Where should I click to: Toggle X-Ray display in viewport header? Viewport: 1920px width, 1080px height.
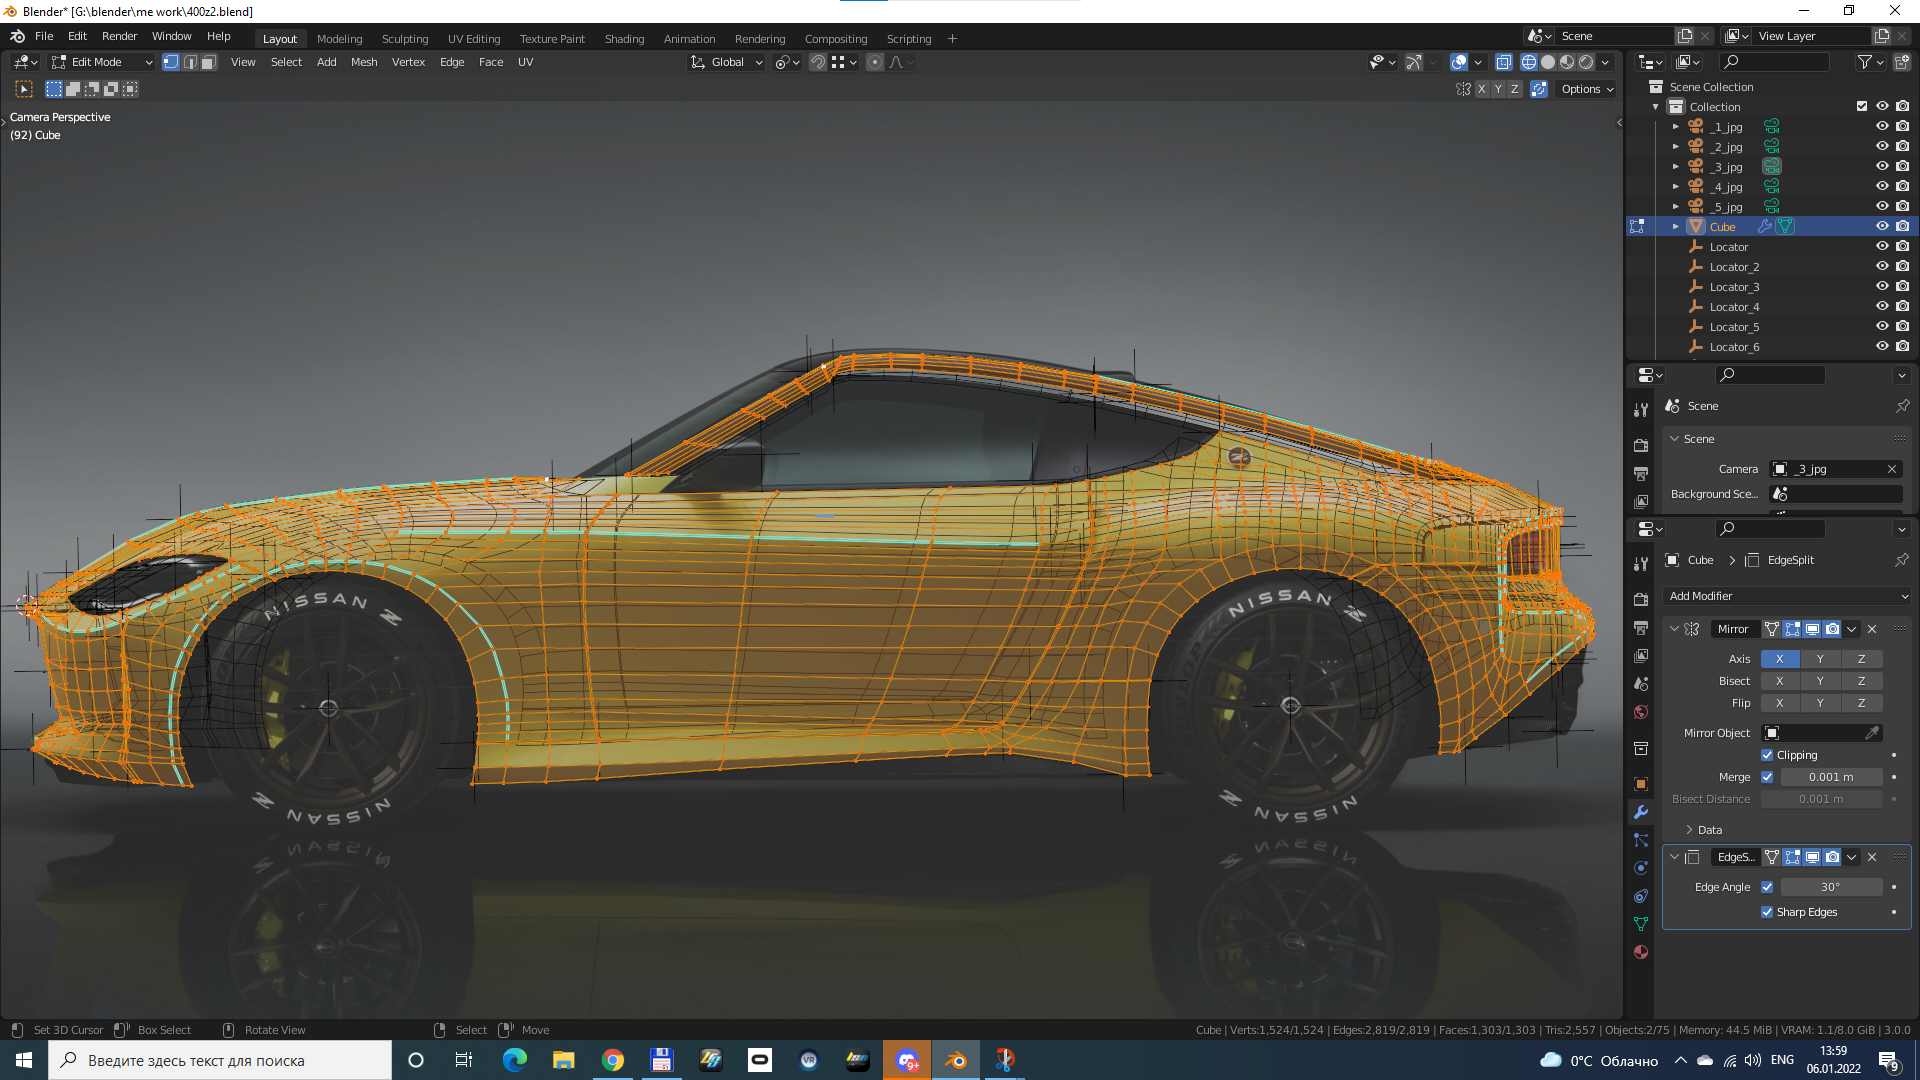point(1503,62)
